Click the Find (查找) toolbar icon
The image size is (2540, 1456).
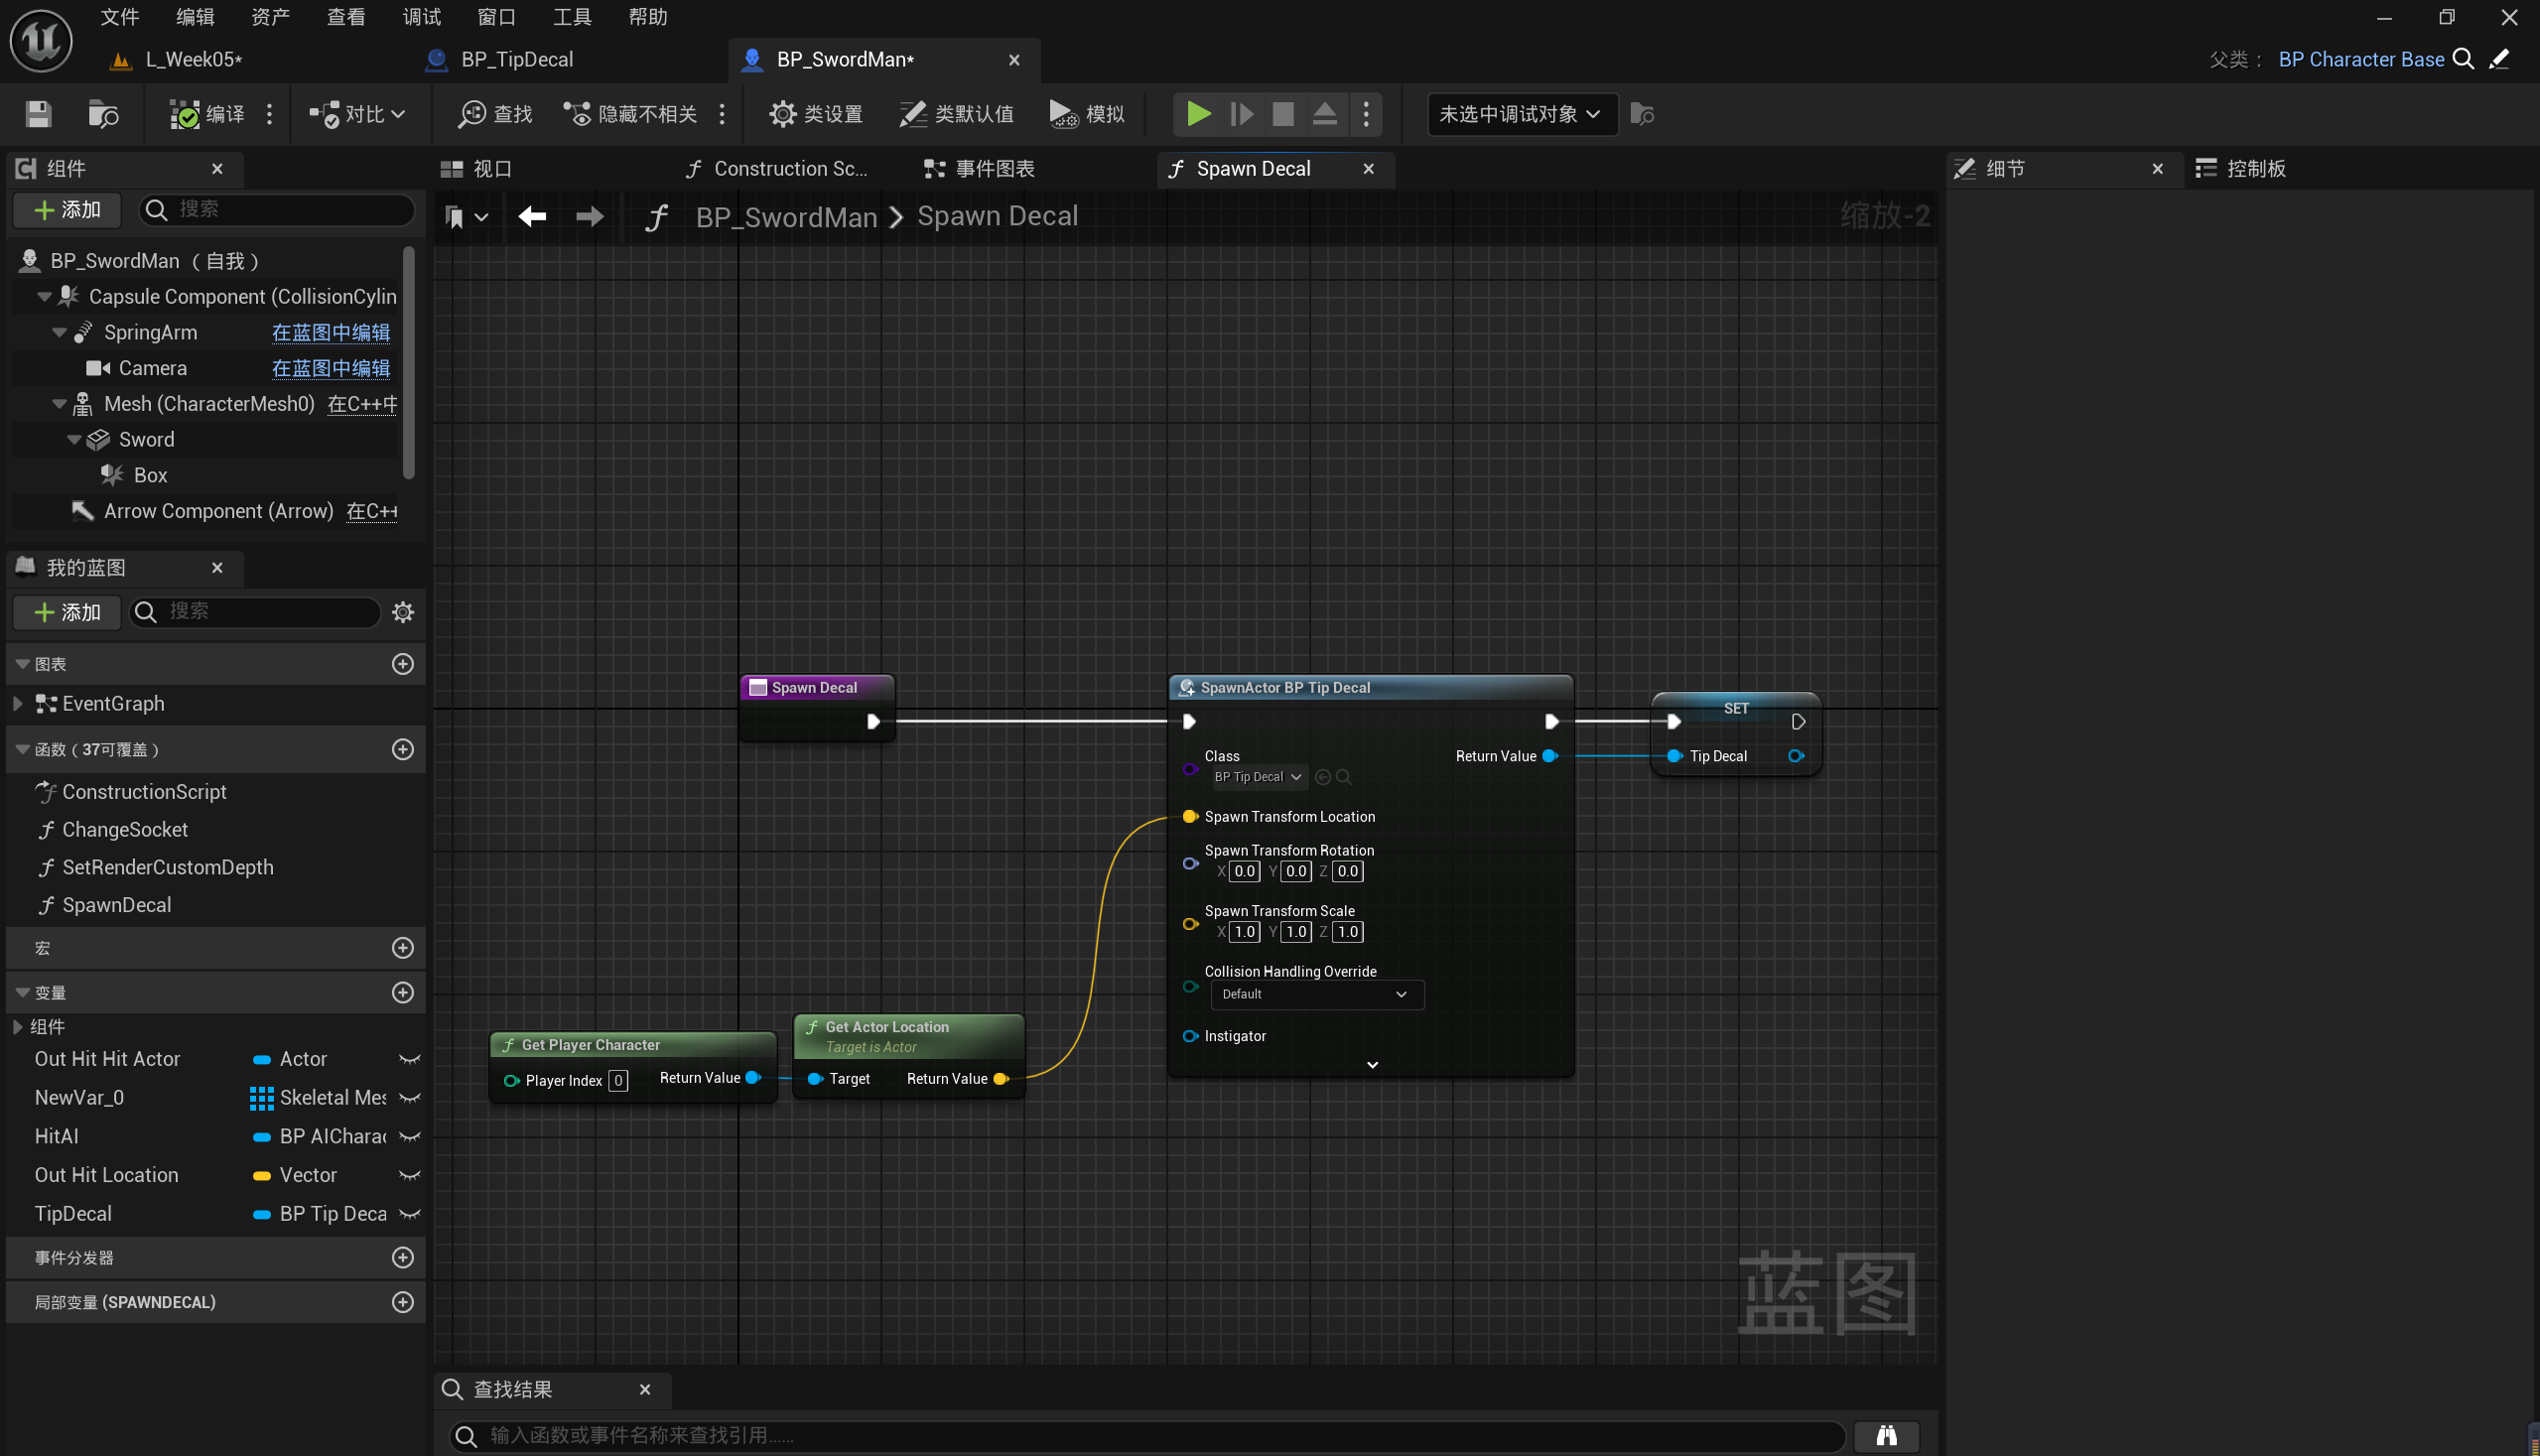495,114
